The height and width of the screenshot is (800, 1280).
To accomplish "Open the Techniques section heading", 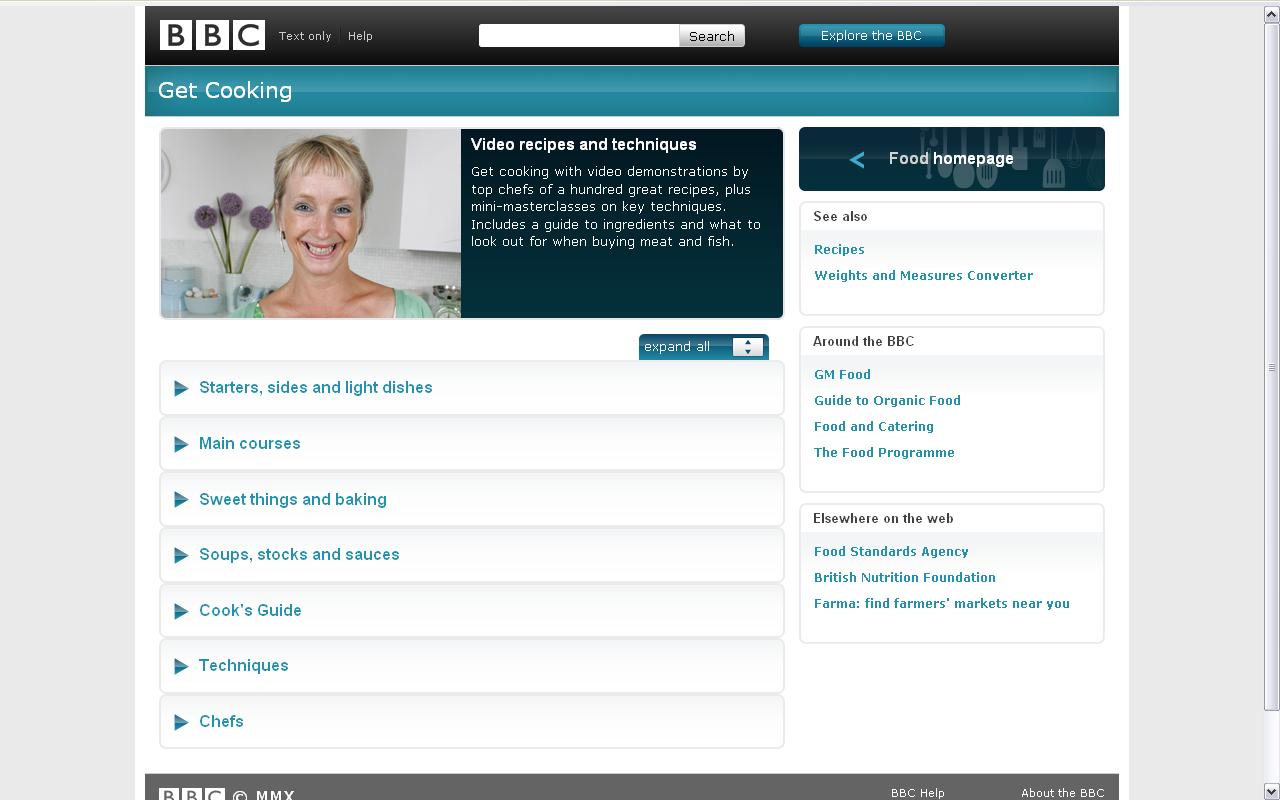I will pos(244,665).
